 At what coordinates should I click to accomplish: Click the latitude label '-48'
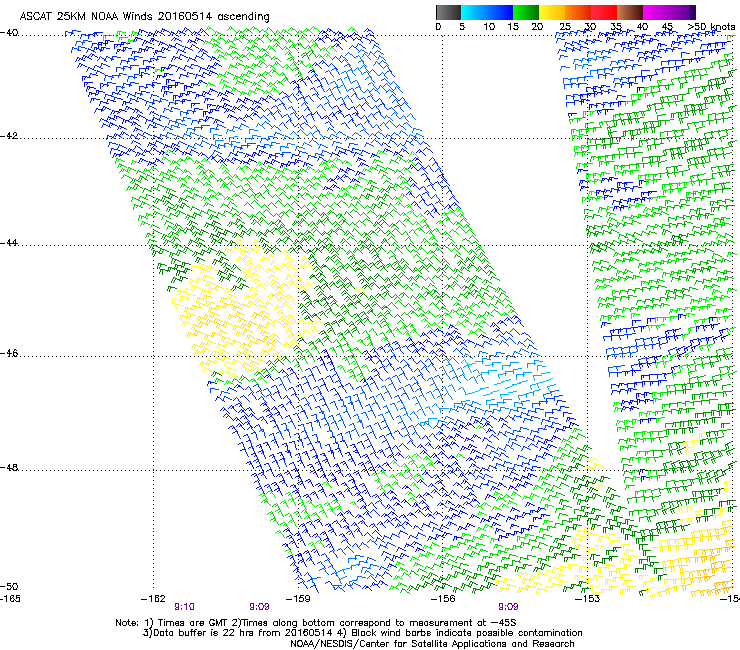[9, 468]
